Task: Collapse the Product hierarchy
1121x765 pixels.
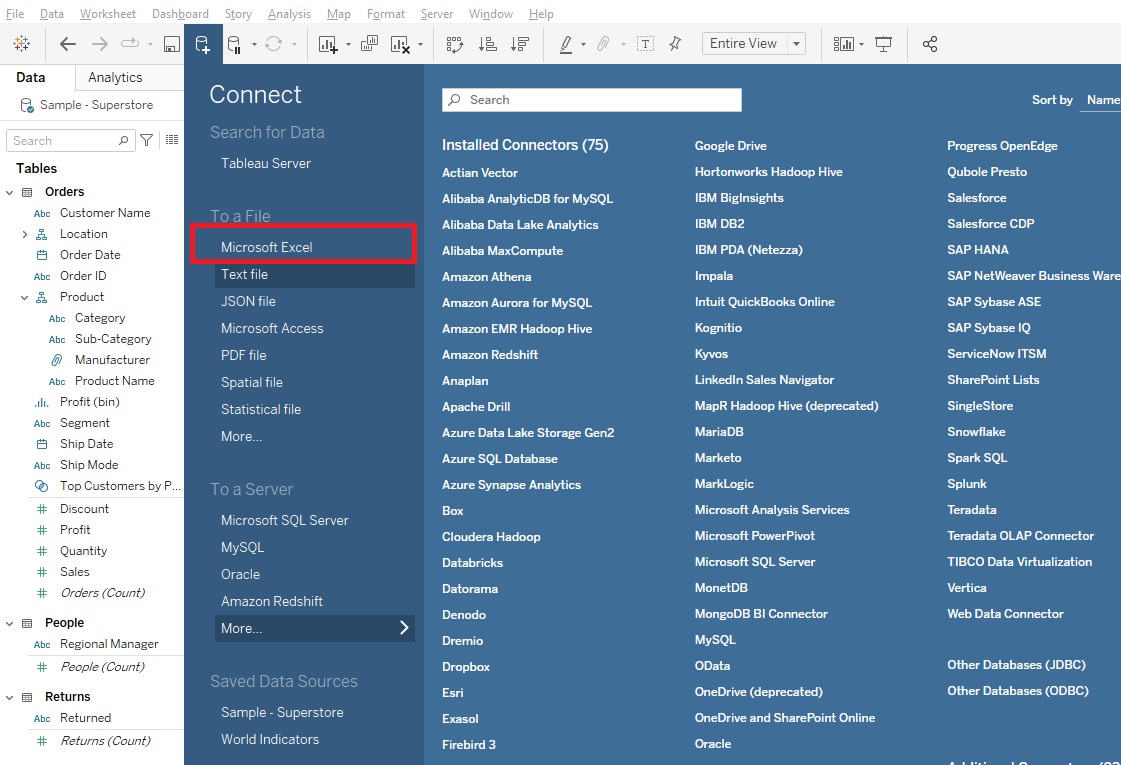Action: (x=24, y=297)
